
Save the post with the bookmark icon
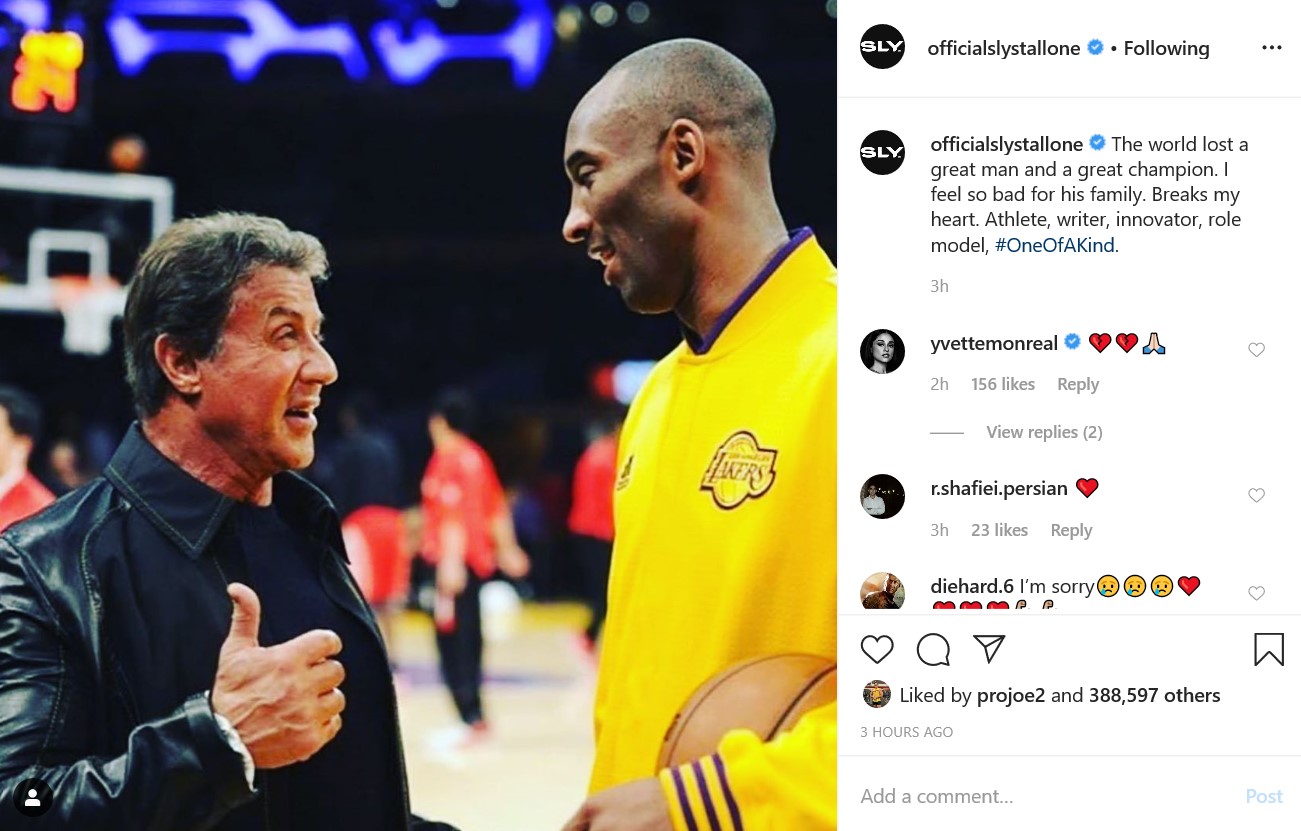1269,650
